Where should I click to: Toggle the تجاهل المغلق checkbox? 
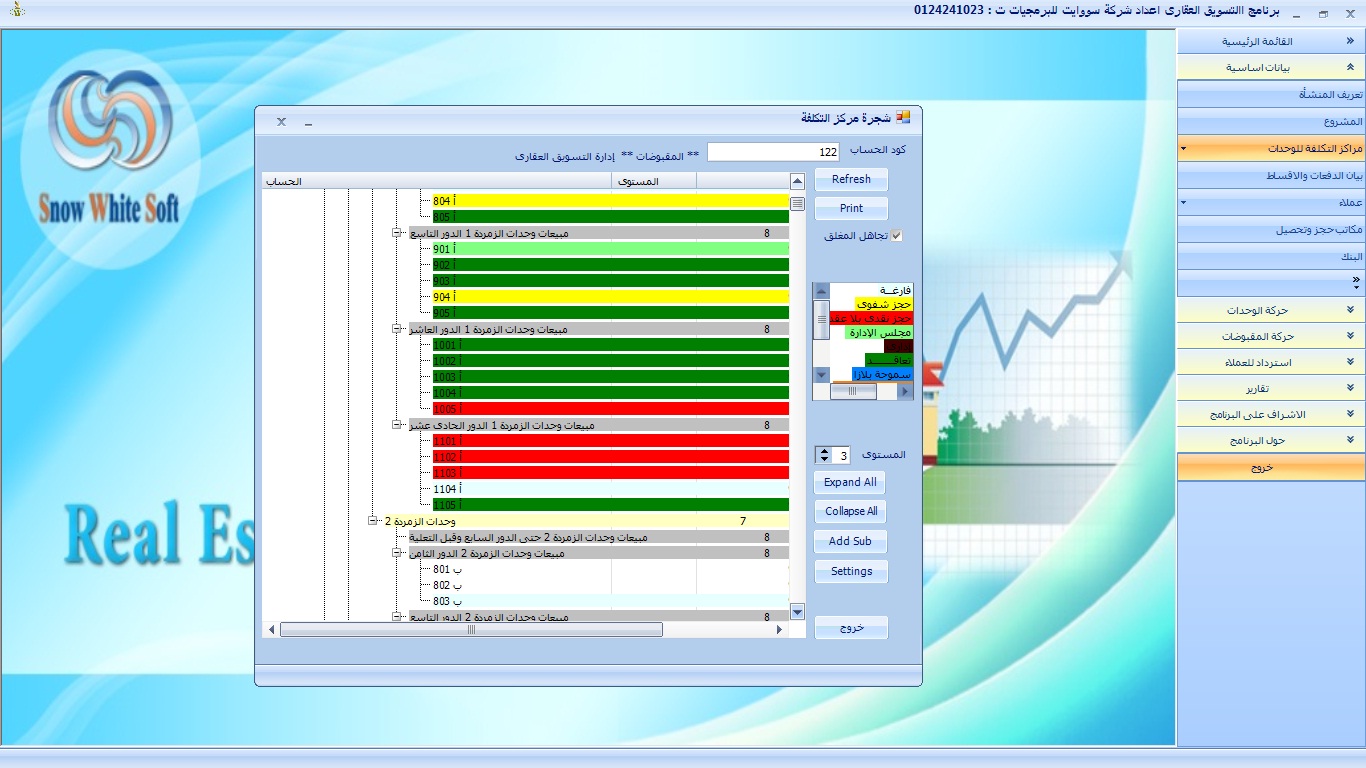point(897,237)
